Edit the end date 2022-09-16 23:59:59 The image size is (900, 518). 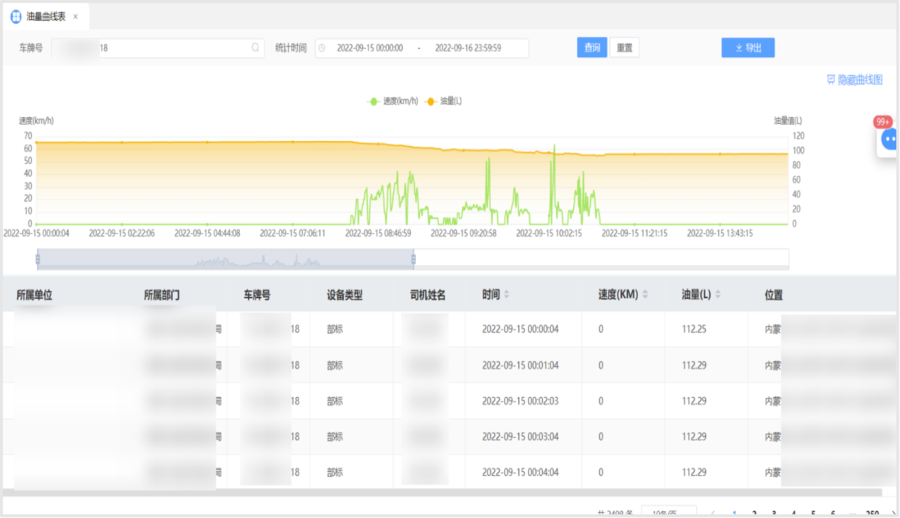point(468,48)
